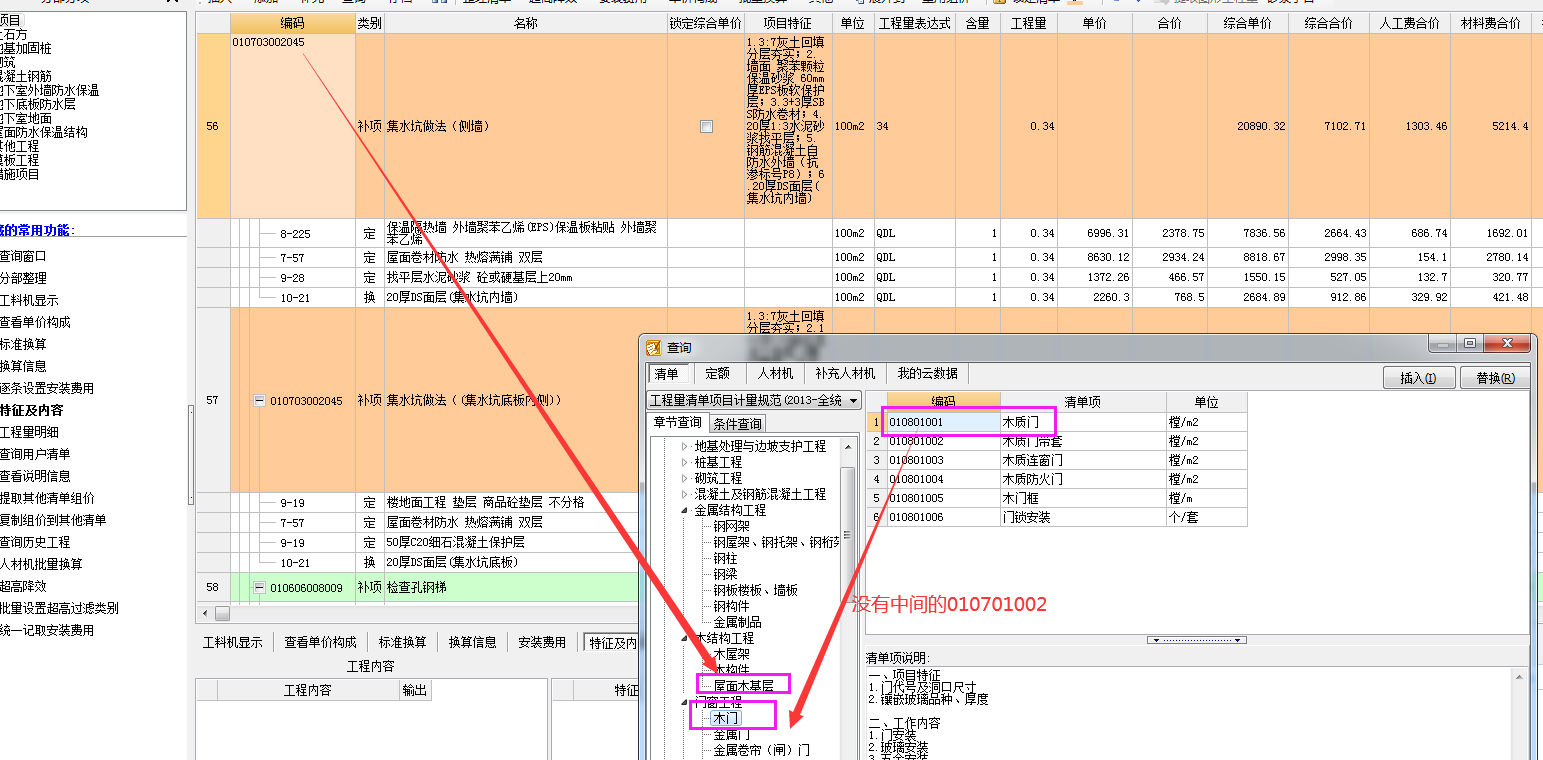Open the 工程量清单项目计量规范 dropdown
This screenshot has width=1543, height=760.
click(852, 400)
